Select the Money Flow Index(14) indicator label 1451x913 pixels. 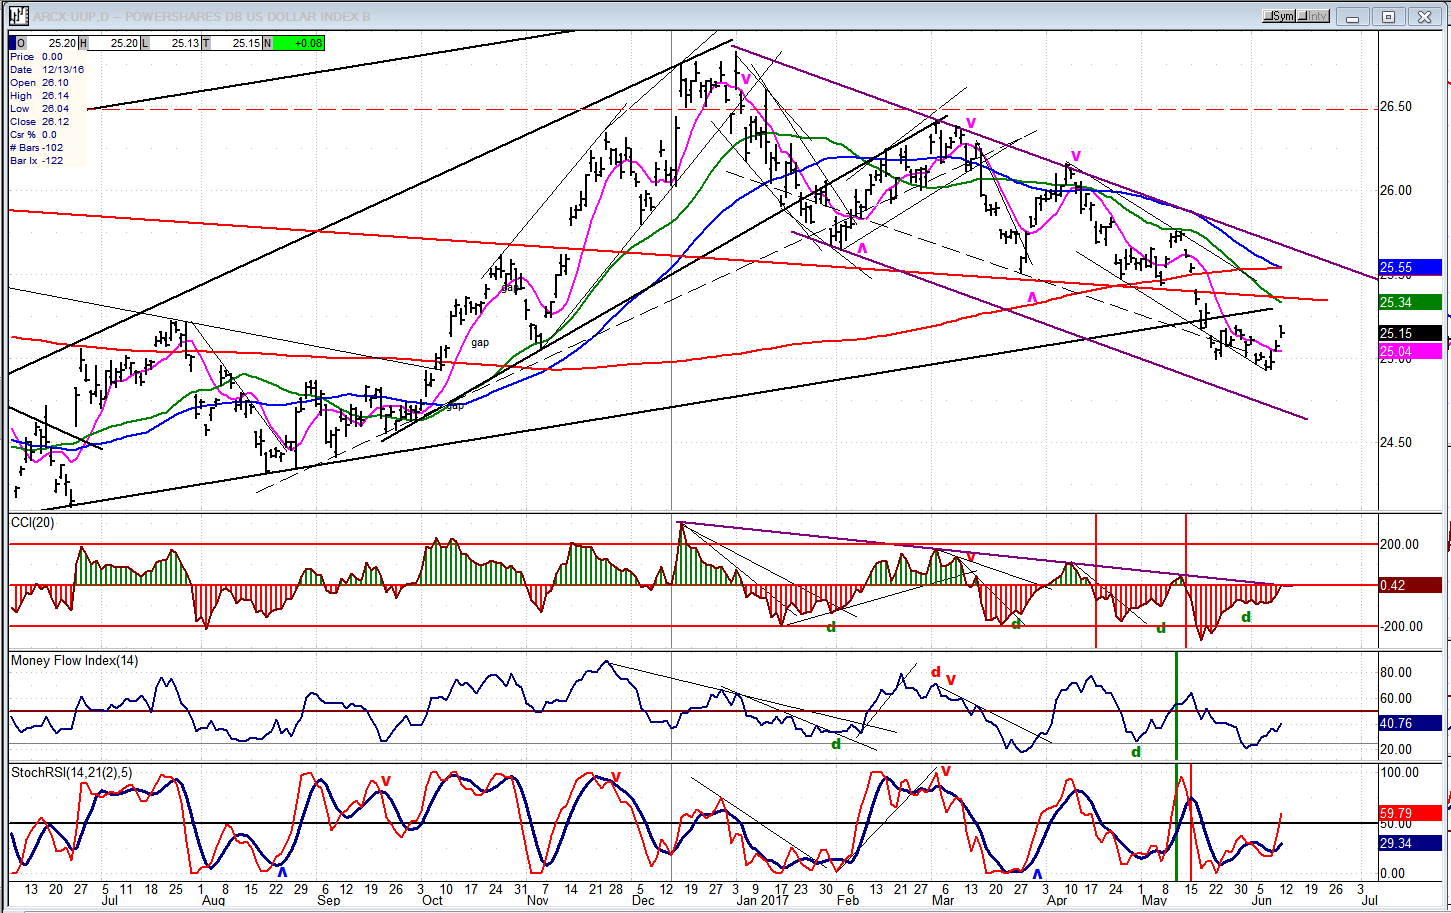point(74,661)
